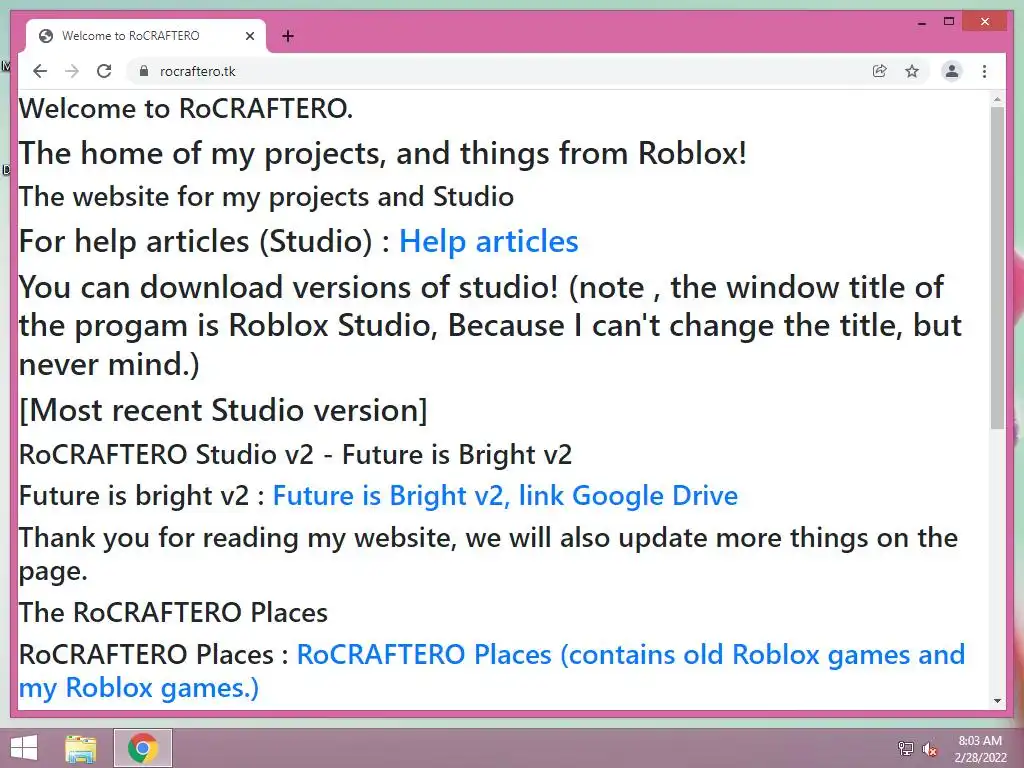The image size is (1024, 768).
Task: Maximize the Chrome window
Action: point(949,22)
